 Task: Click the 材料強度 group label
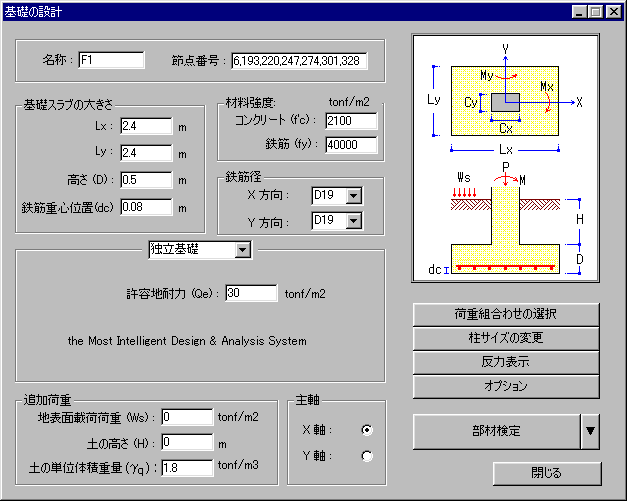point(251,103)
